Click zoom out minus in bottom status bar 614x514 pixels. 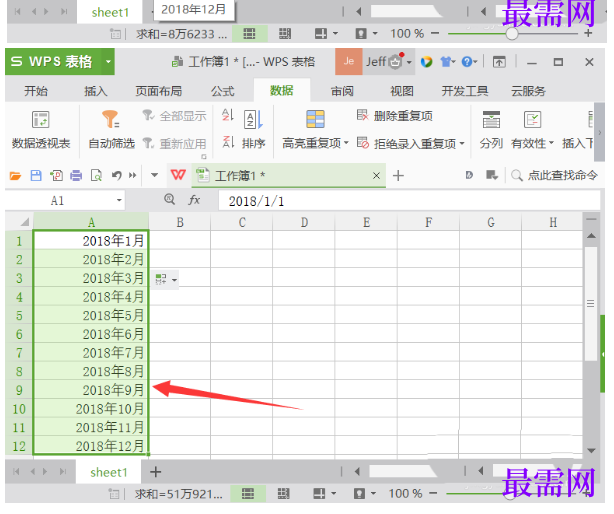point(433,493)
